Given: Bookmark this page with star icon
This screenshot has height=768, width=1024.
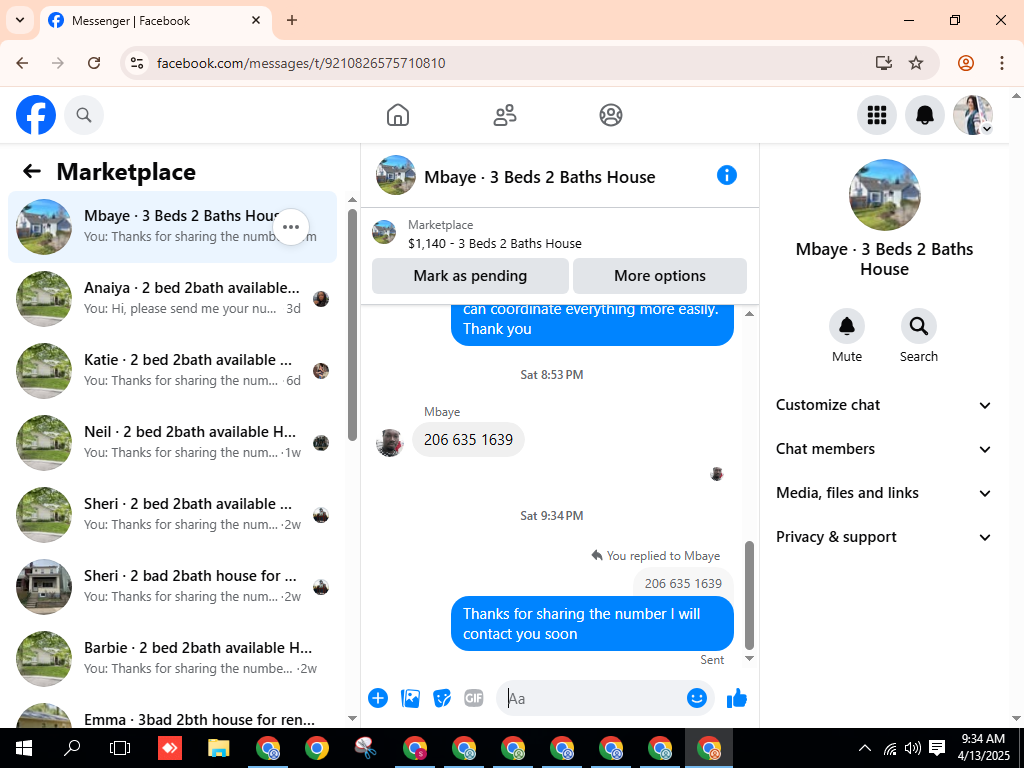Looking at the screenshot, I should 916,63.
